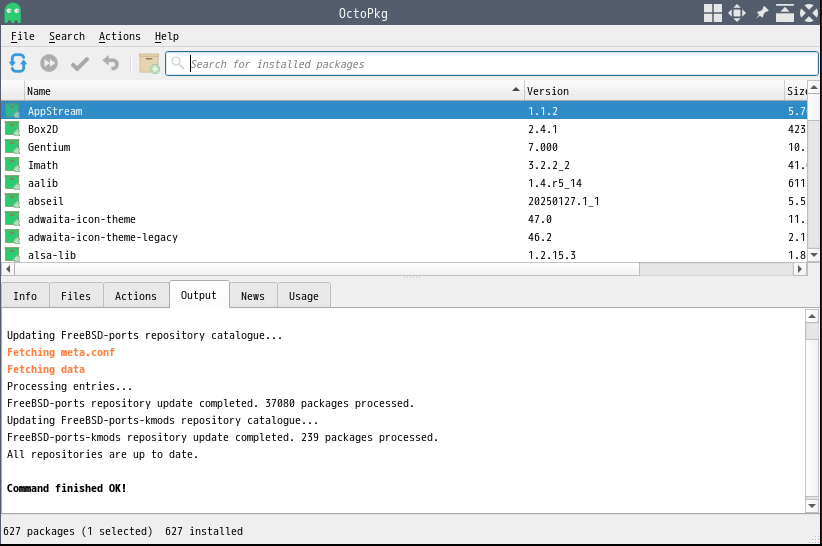The height and width of the screenshot is (546, 822).
Task: Click version 3.2.2_2 of Imath
Action: pyautogui.click(x=548, y=165)
